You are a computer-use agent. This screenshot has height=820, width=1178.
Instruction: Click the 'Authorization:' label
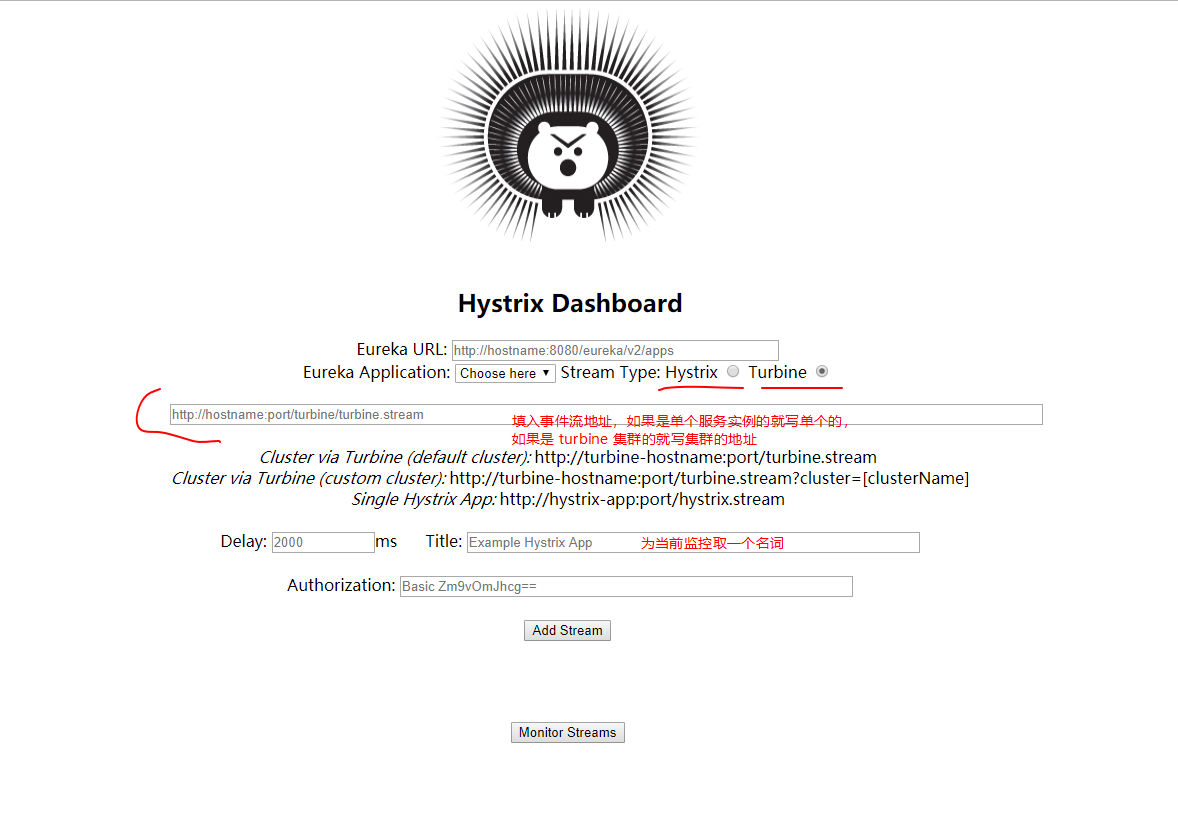coord(341,585)
